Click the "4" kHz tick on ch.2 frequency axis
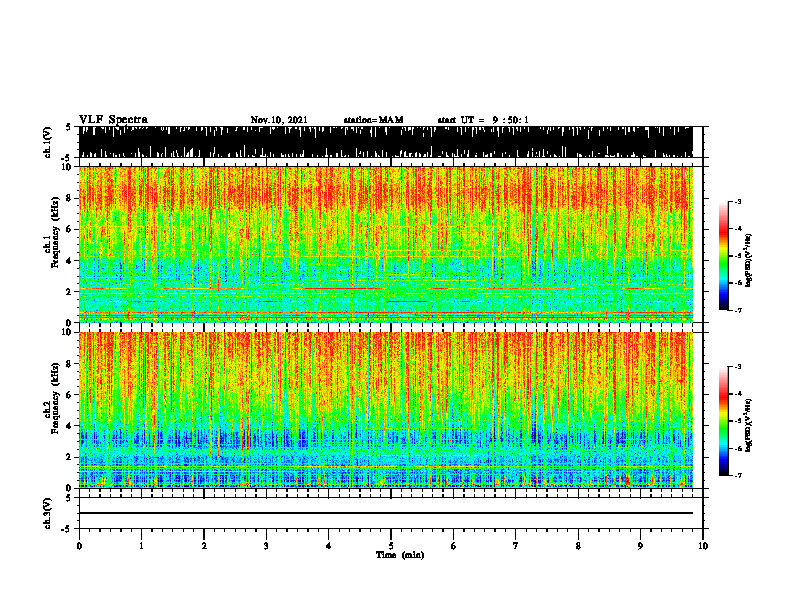The width and height of the screenshot is (792, 612). (x=70, y=426)
